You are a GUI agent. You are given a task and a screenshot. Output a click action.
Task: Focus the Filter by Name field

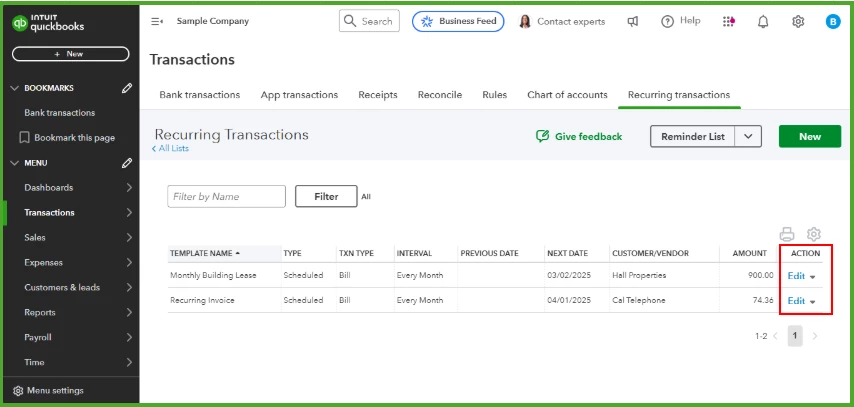[227, 197]
